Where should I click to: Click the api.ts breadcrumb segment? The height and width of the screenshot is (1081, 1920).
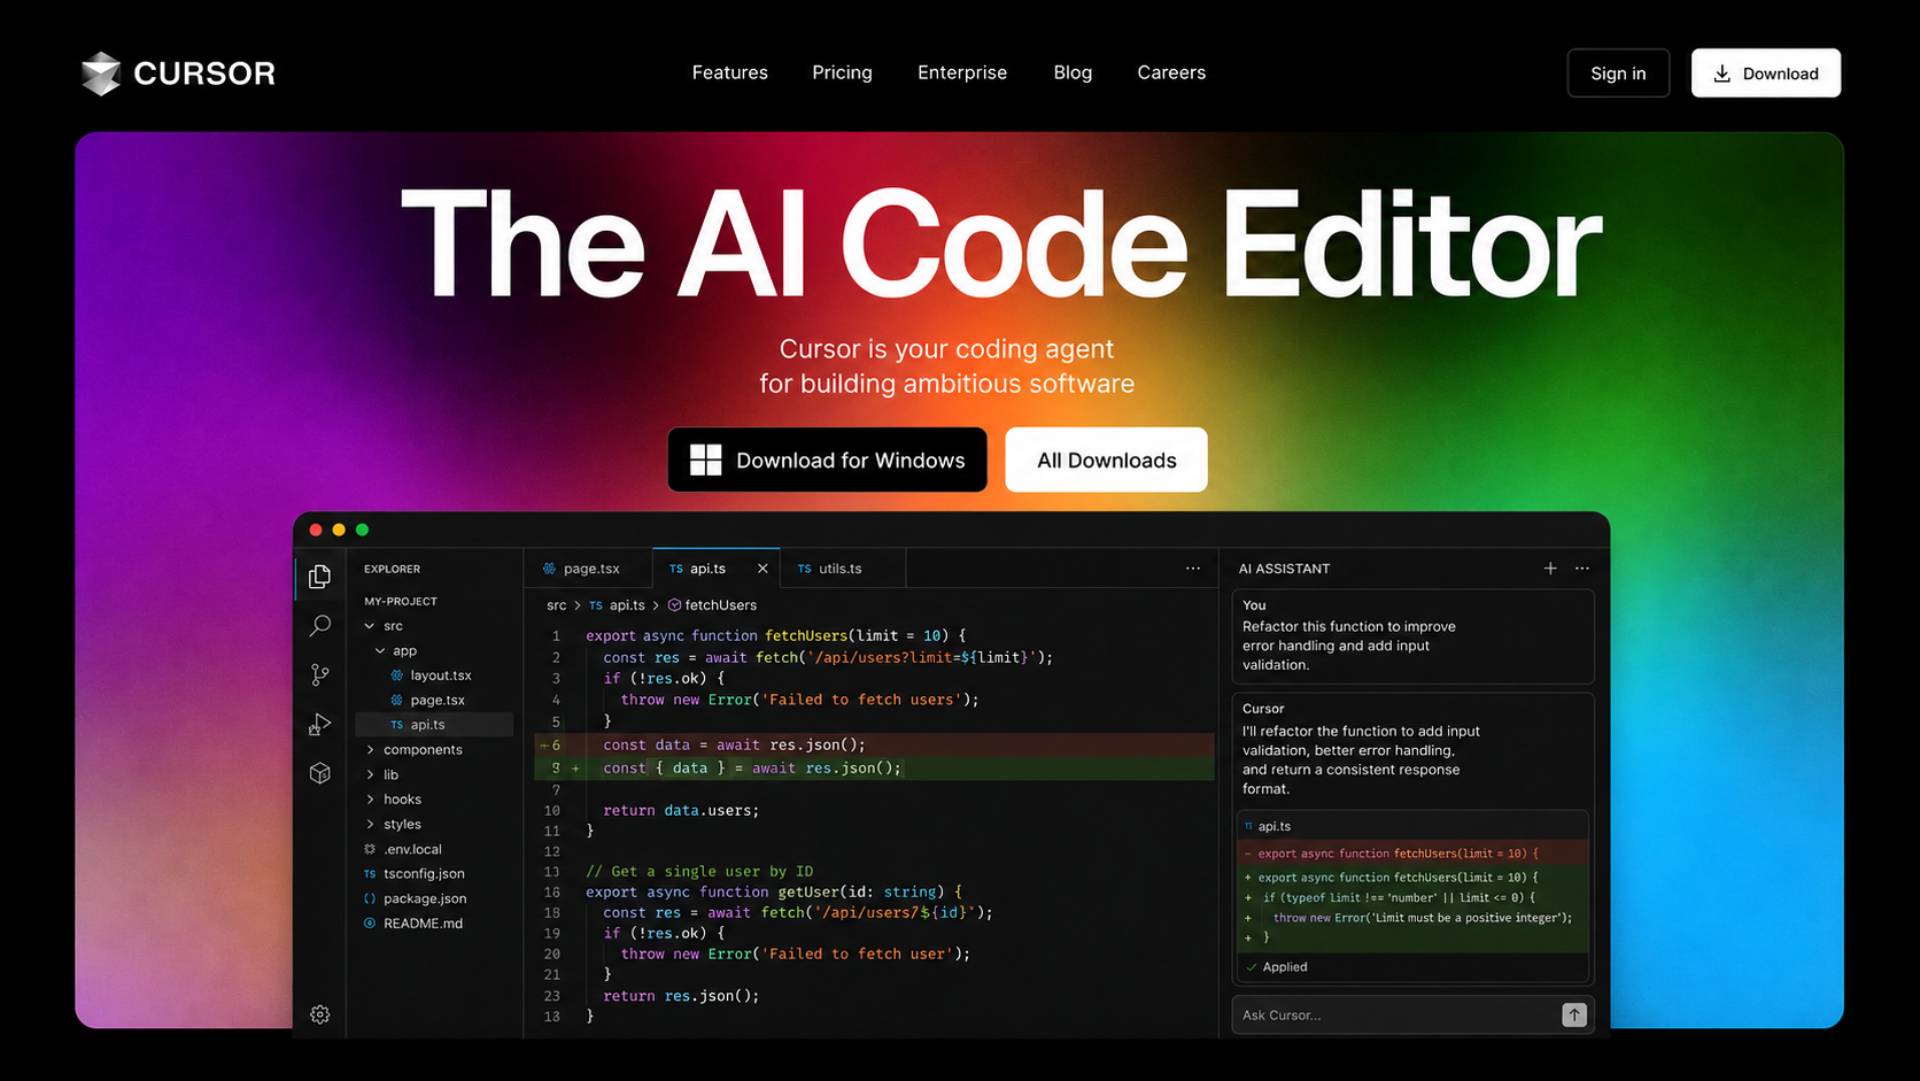pos(627,605)
